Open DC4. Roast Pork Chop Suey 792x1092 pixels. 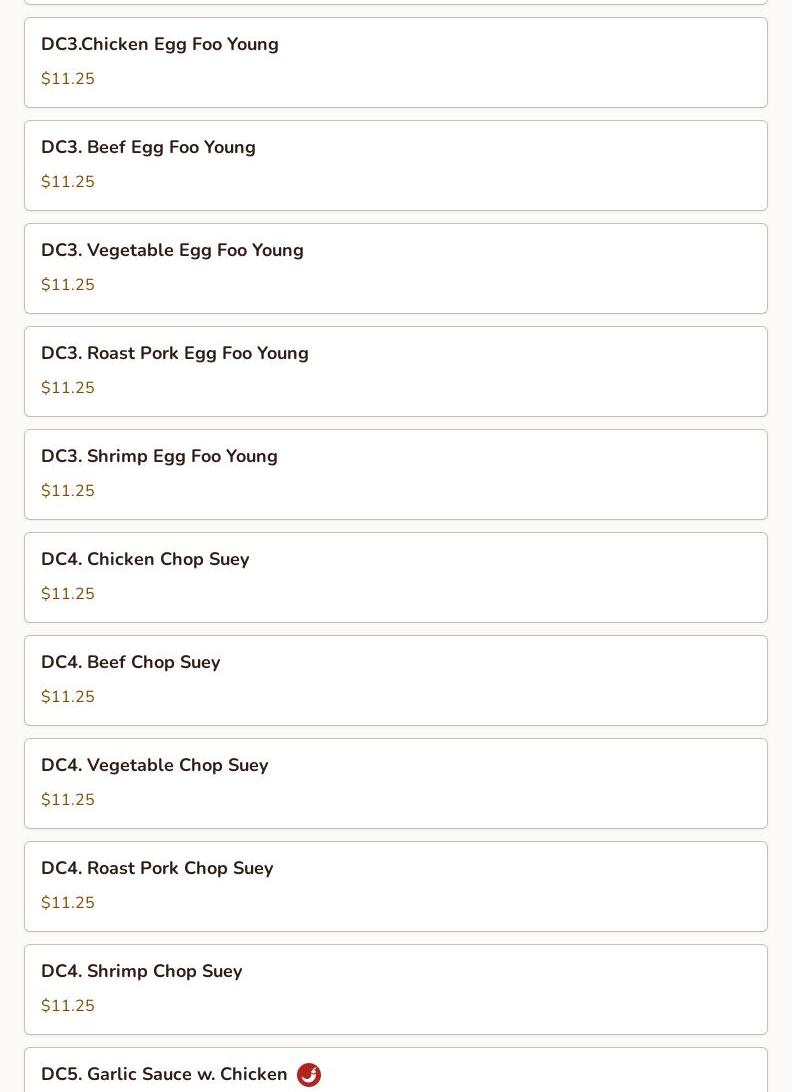(396, 887)
